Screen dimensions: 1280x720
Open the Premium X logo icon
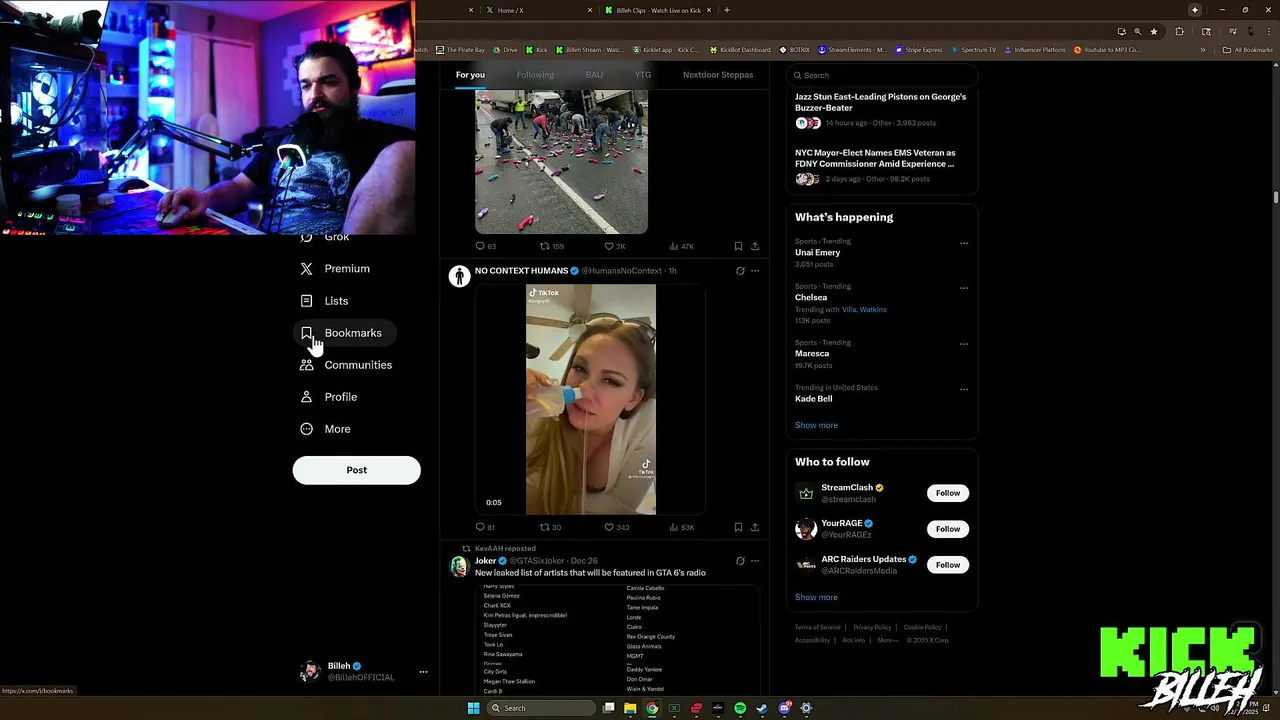point(306,269)
